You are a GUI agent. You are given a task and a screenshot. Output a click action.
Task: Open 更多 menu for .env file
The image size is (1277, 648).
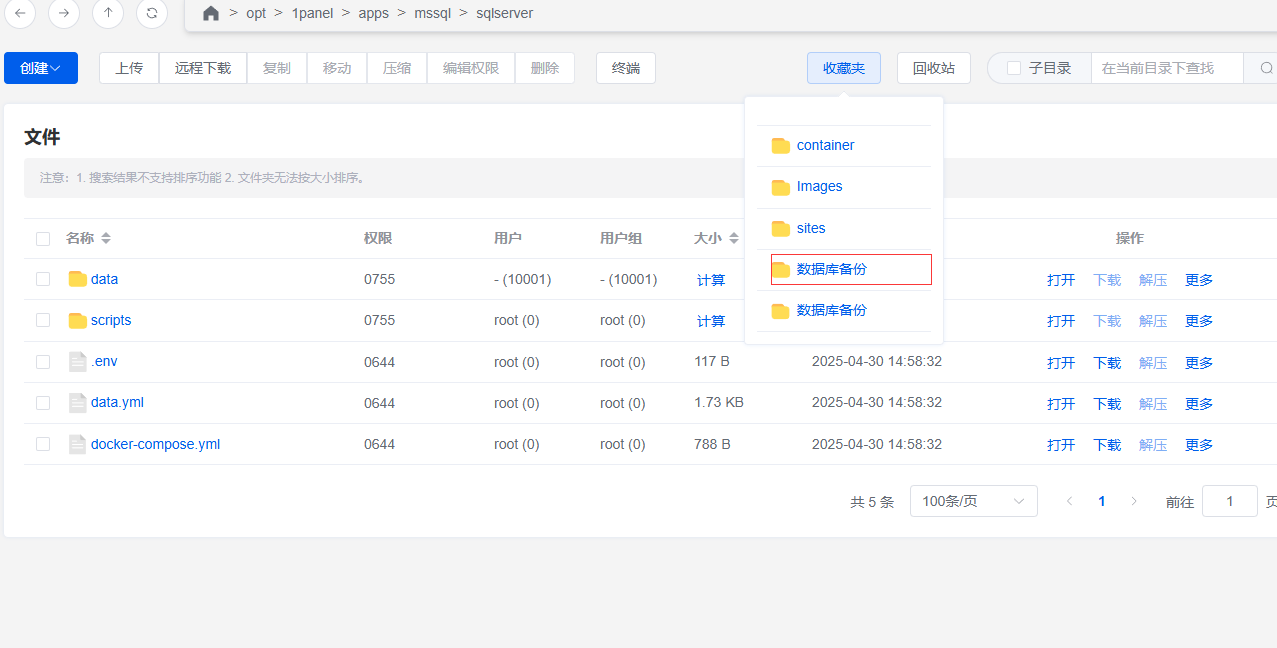click(1199, 363)
